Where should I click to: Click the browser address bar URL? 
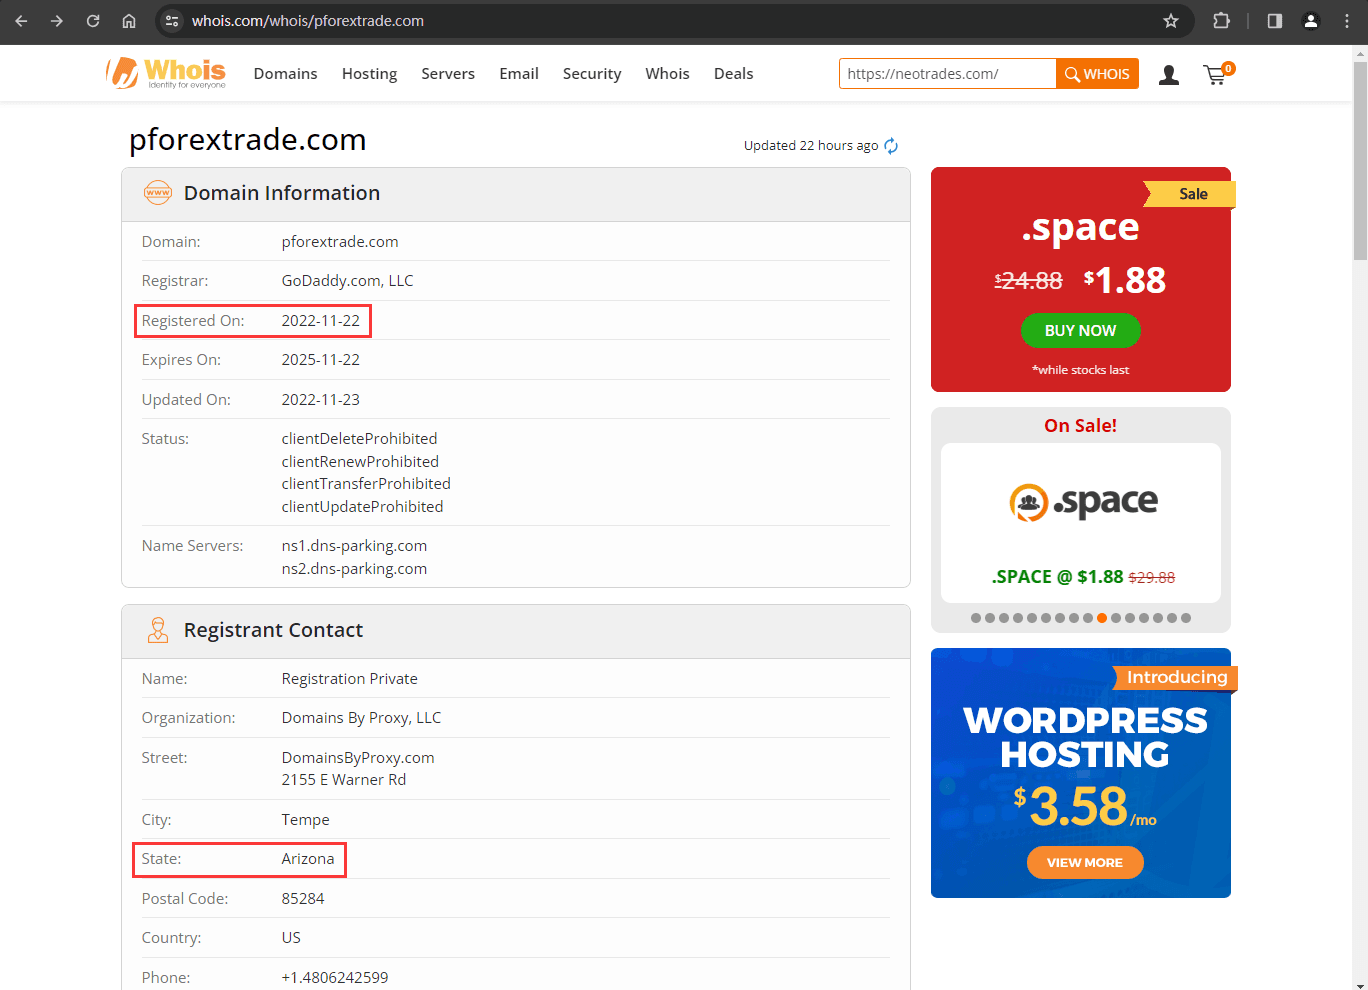pyautogui.click(x=308, y=21)
